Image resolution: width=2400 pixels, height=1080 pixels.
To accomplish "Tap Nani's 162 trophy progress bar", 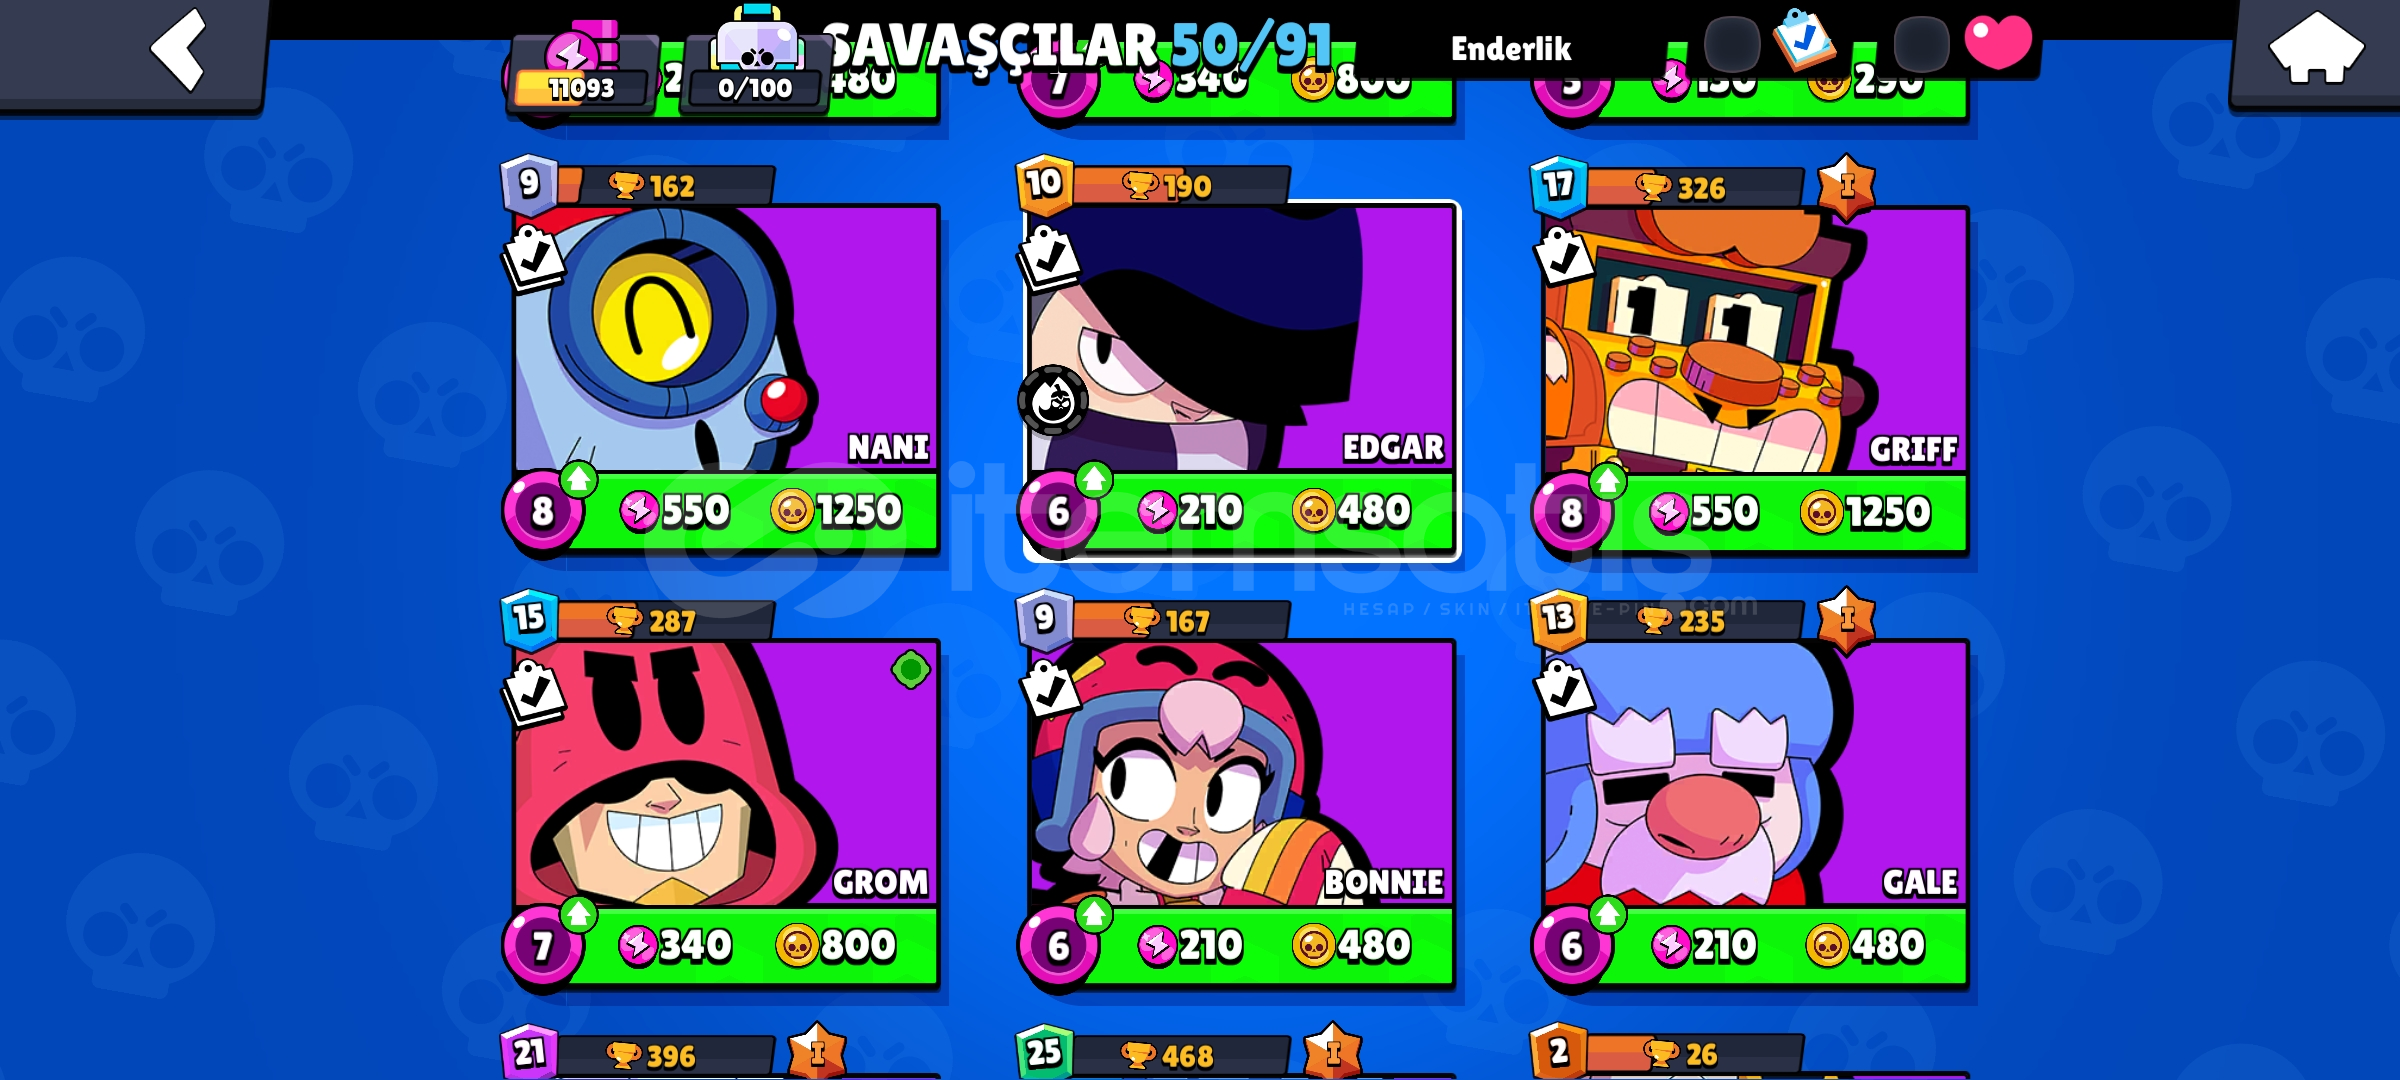I will pyautogui.click(x=664, y=186).
